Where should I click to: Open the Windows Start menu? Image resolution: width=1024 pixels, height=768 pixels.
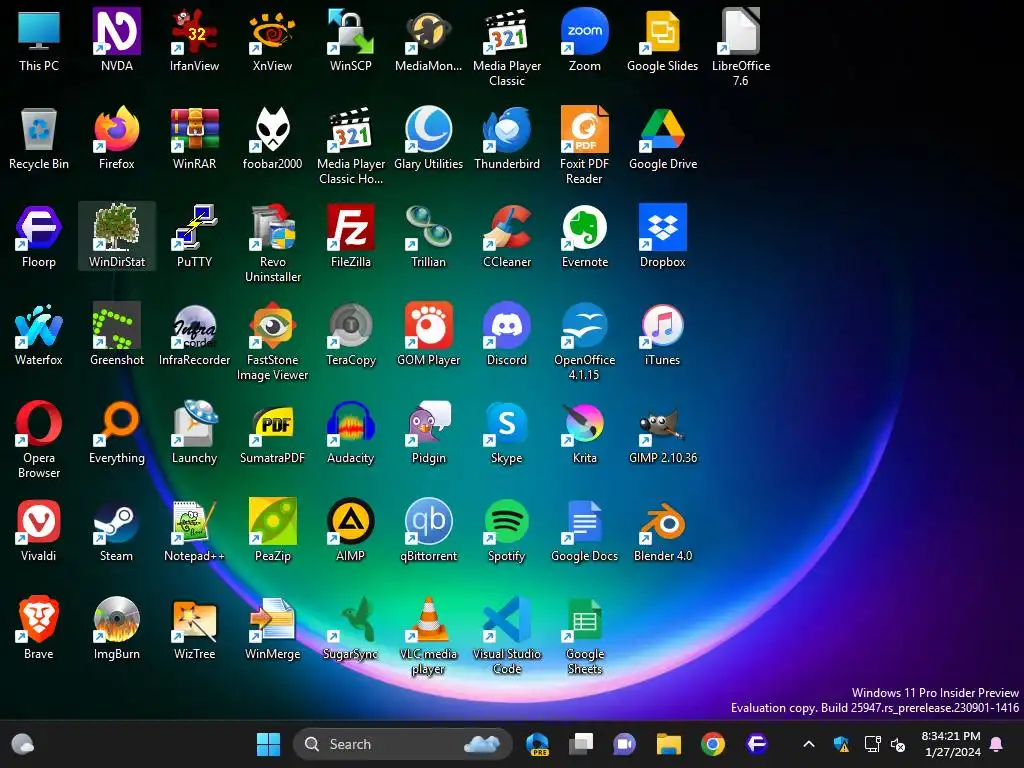[x=268, y=744]
